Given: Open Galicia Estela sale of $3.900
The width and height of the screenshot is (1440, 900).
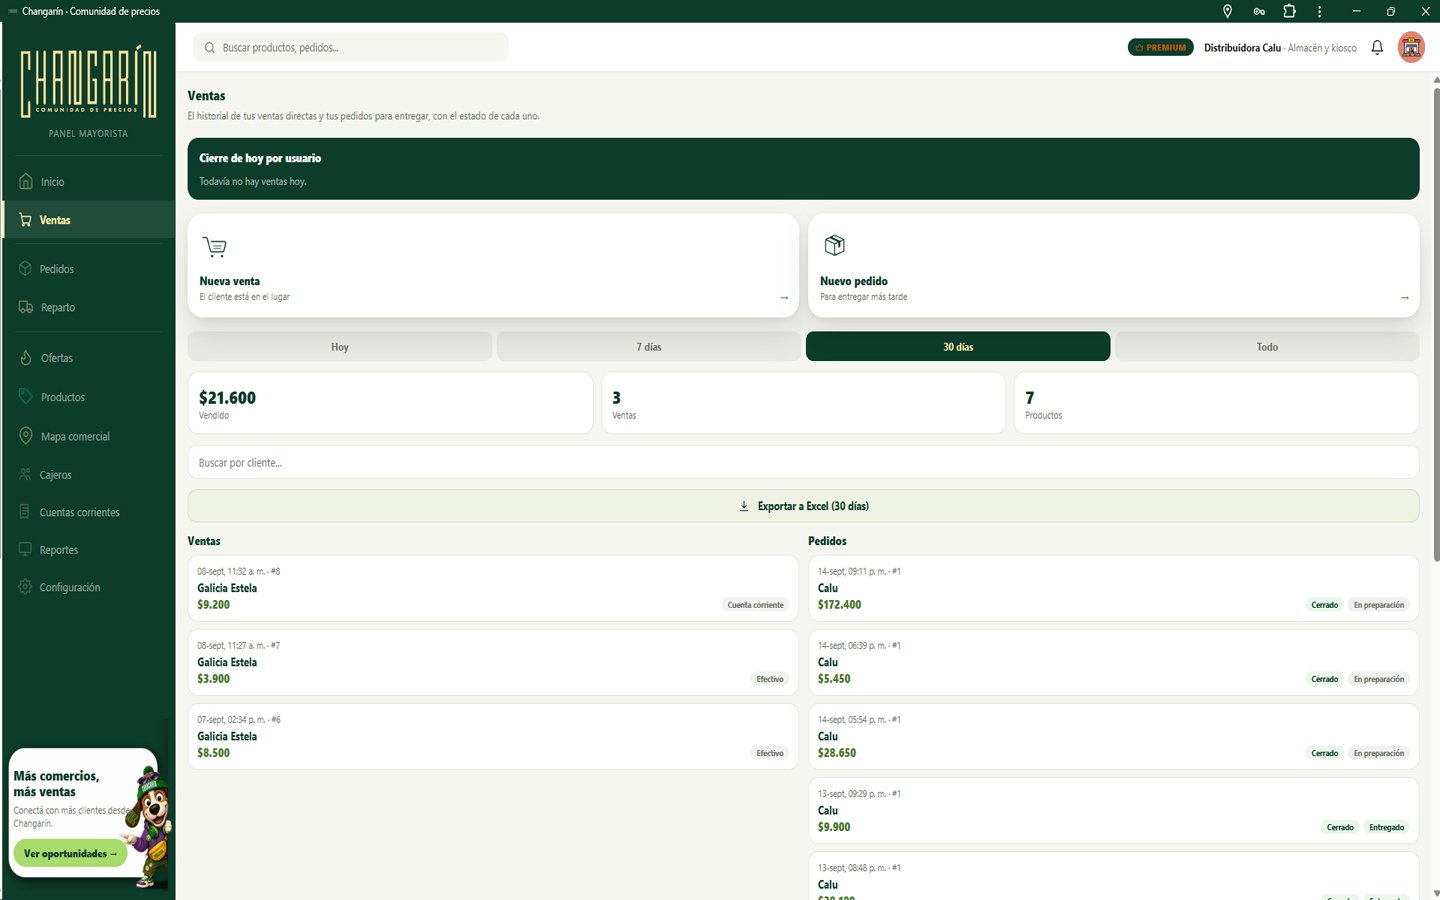Looking at the screenshot, I should click(493, 662).
